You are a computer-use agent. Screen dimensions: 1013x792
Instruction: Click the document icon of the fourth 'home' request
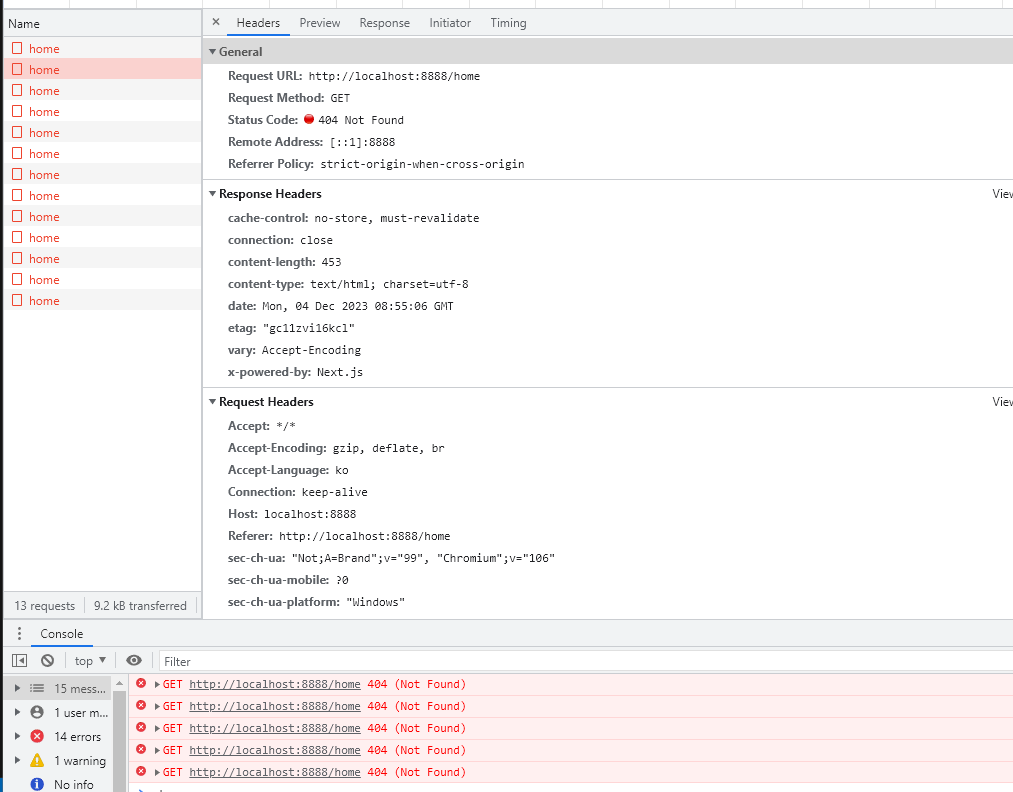coord(17,111)
